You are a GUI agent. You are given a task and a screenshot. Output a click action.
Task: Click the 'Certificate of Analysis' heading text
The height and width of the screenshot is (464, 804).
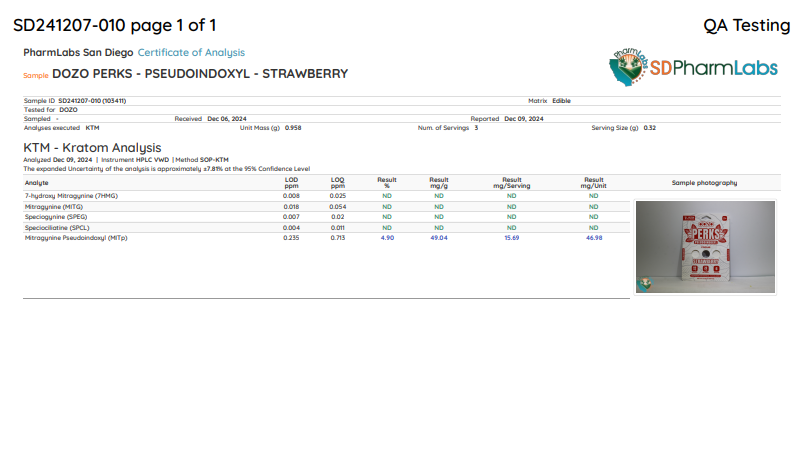[x=191, y=52]
